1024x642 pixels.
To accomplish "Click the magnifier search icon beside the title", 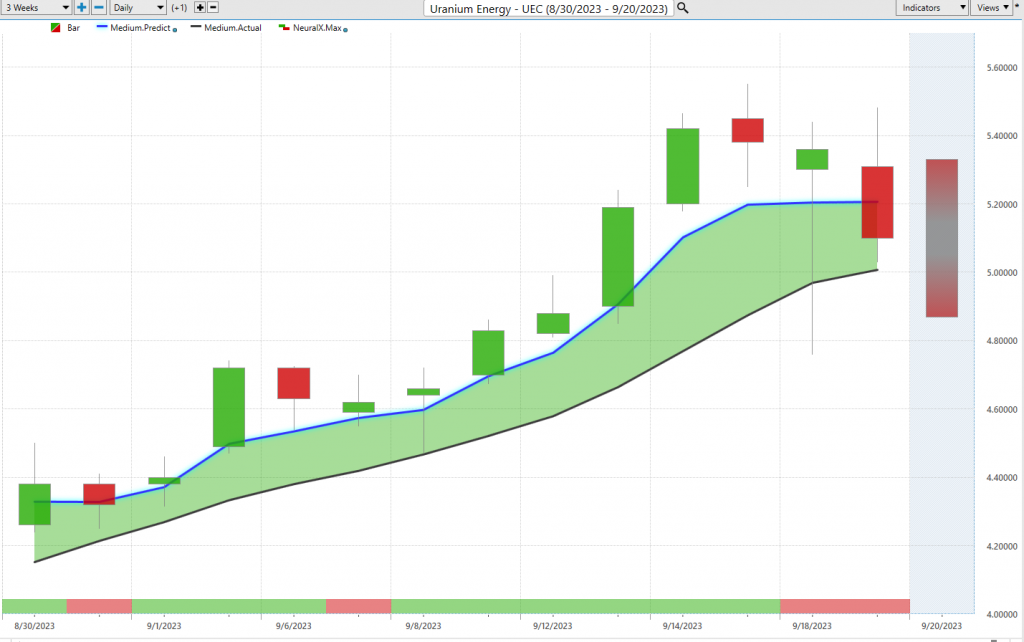I will [x=682, y=8].
